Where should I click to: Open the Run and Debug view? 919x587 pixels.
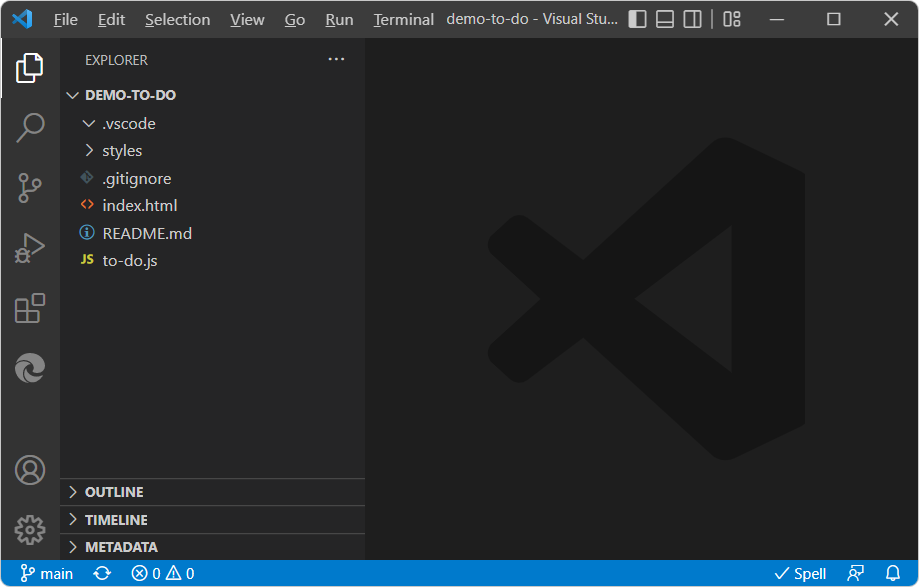(x=30, y=248)
